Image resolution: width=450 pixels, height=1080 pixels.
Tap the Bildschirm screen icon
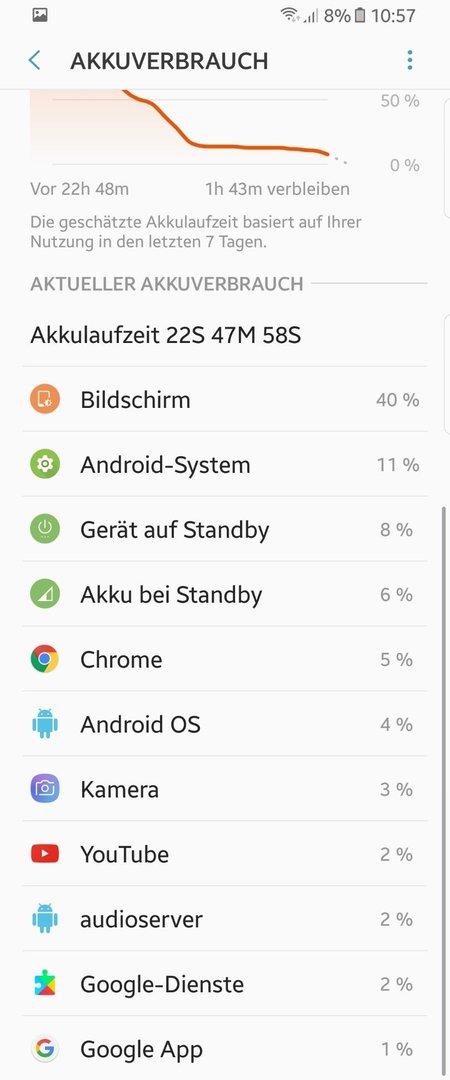pos(45,399)
